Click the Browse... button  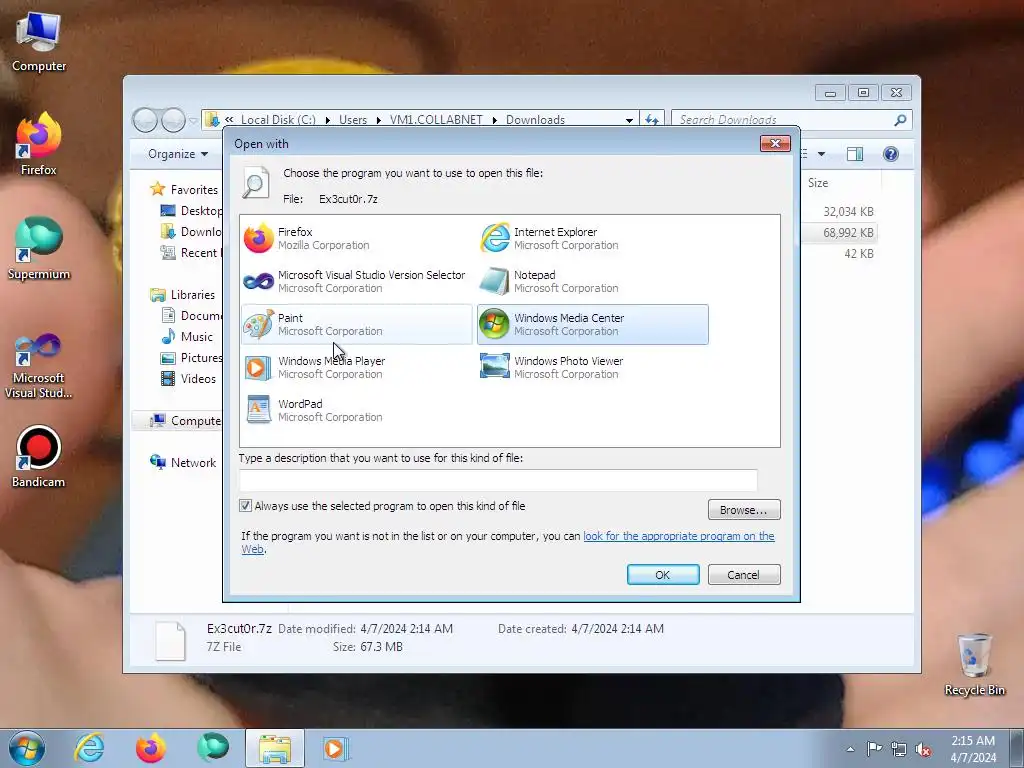click(744, 510)
